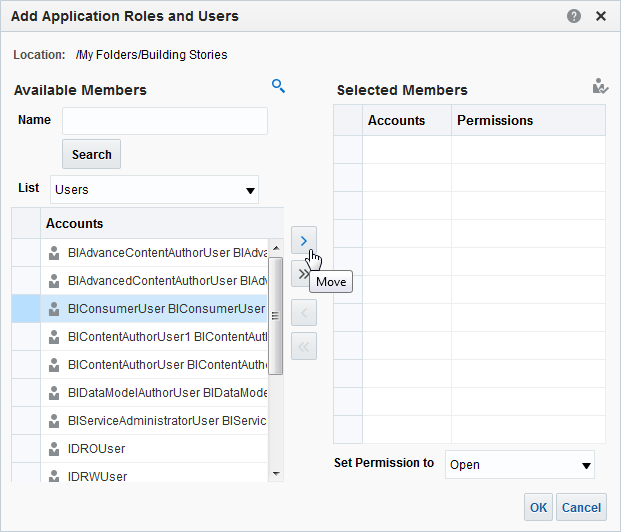The image size is (621, 532).
Task: Click the accounts list vertical scrollbar
Action: click(x=276, y=316)
